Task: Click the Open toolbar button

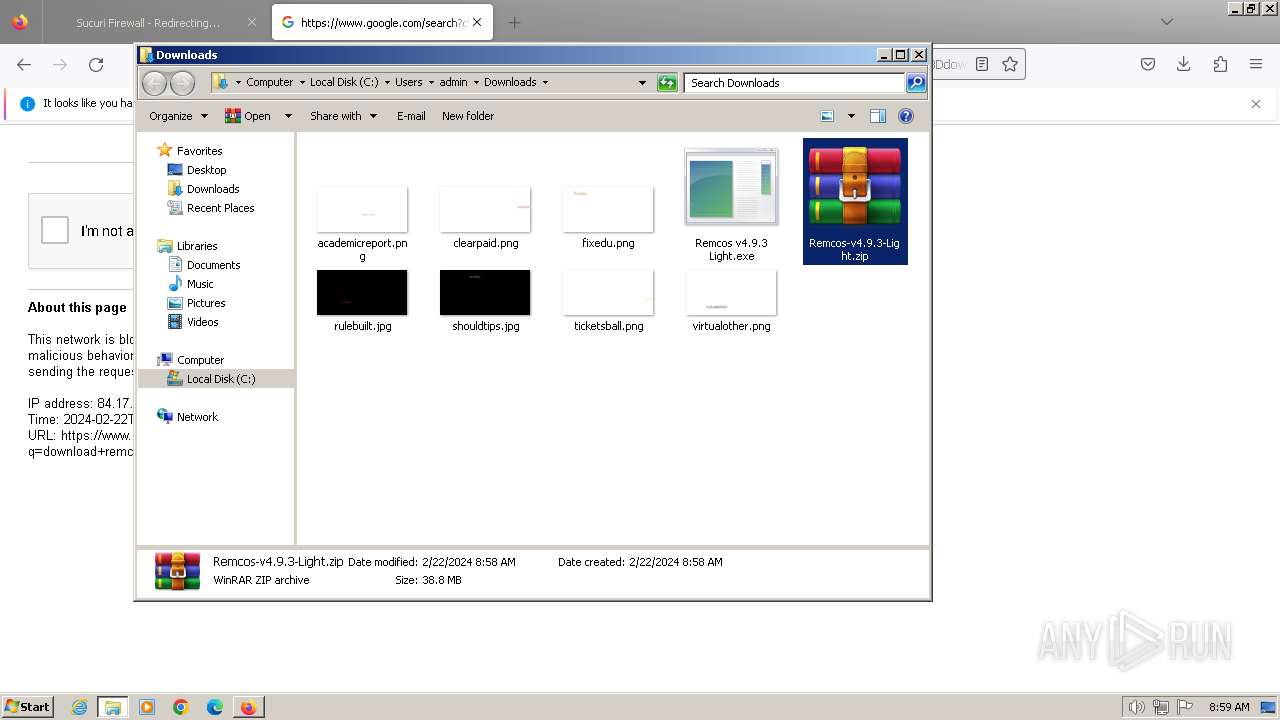Action: coord(248,116)
